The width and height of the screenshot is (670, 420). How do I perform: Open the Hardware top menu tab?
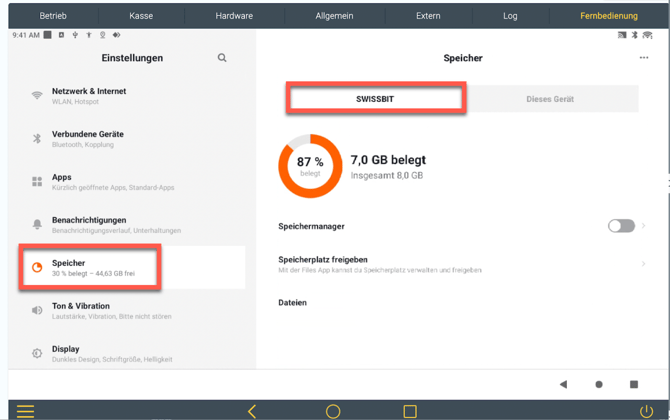(x=234, y=16)
